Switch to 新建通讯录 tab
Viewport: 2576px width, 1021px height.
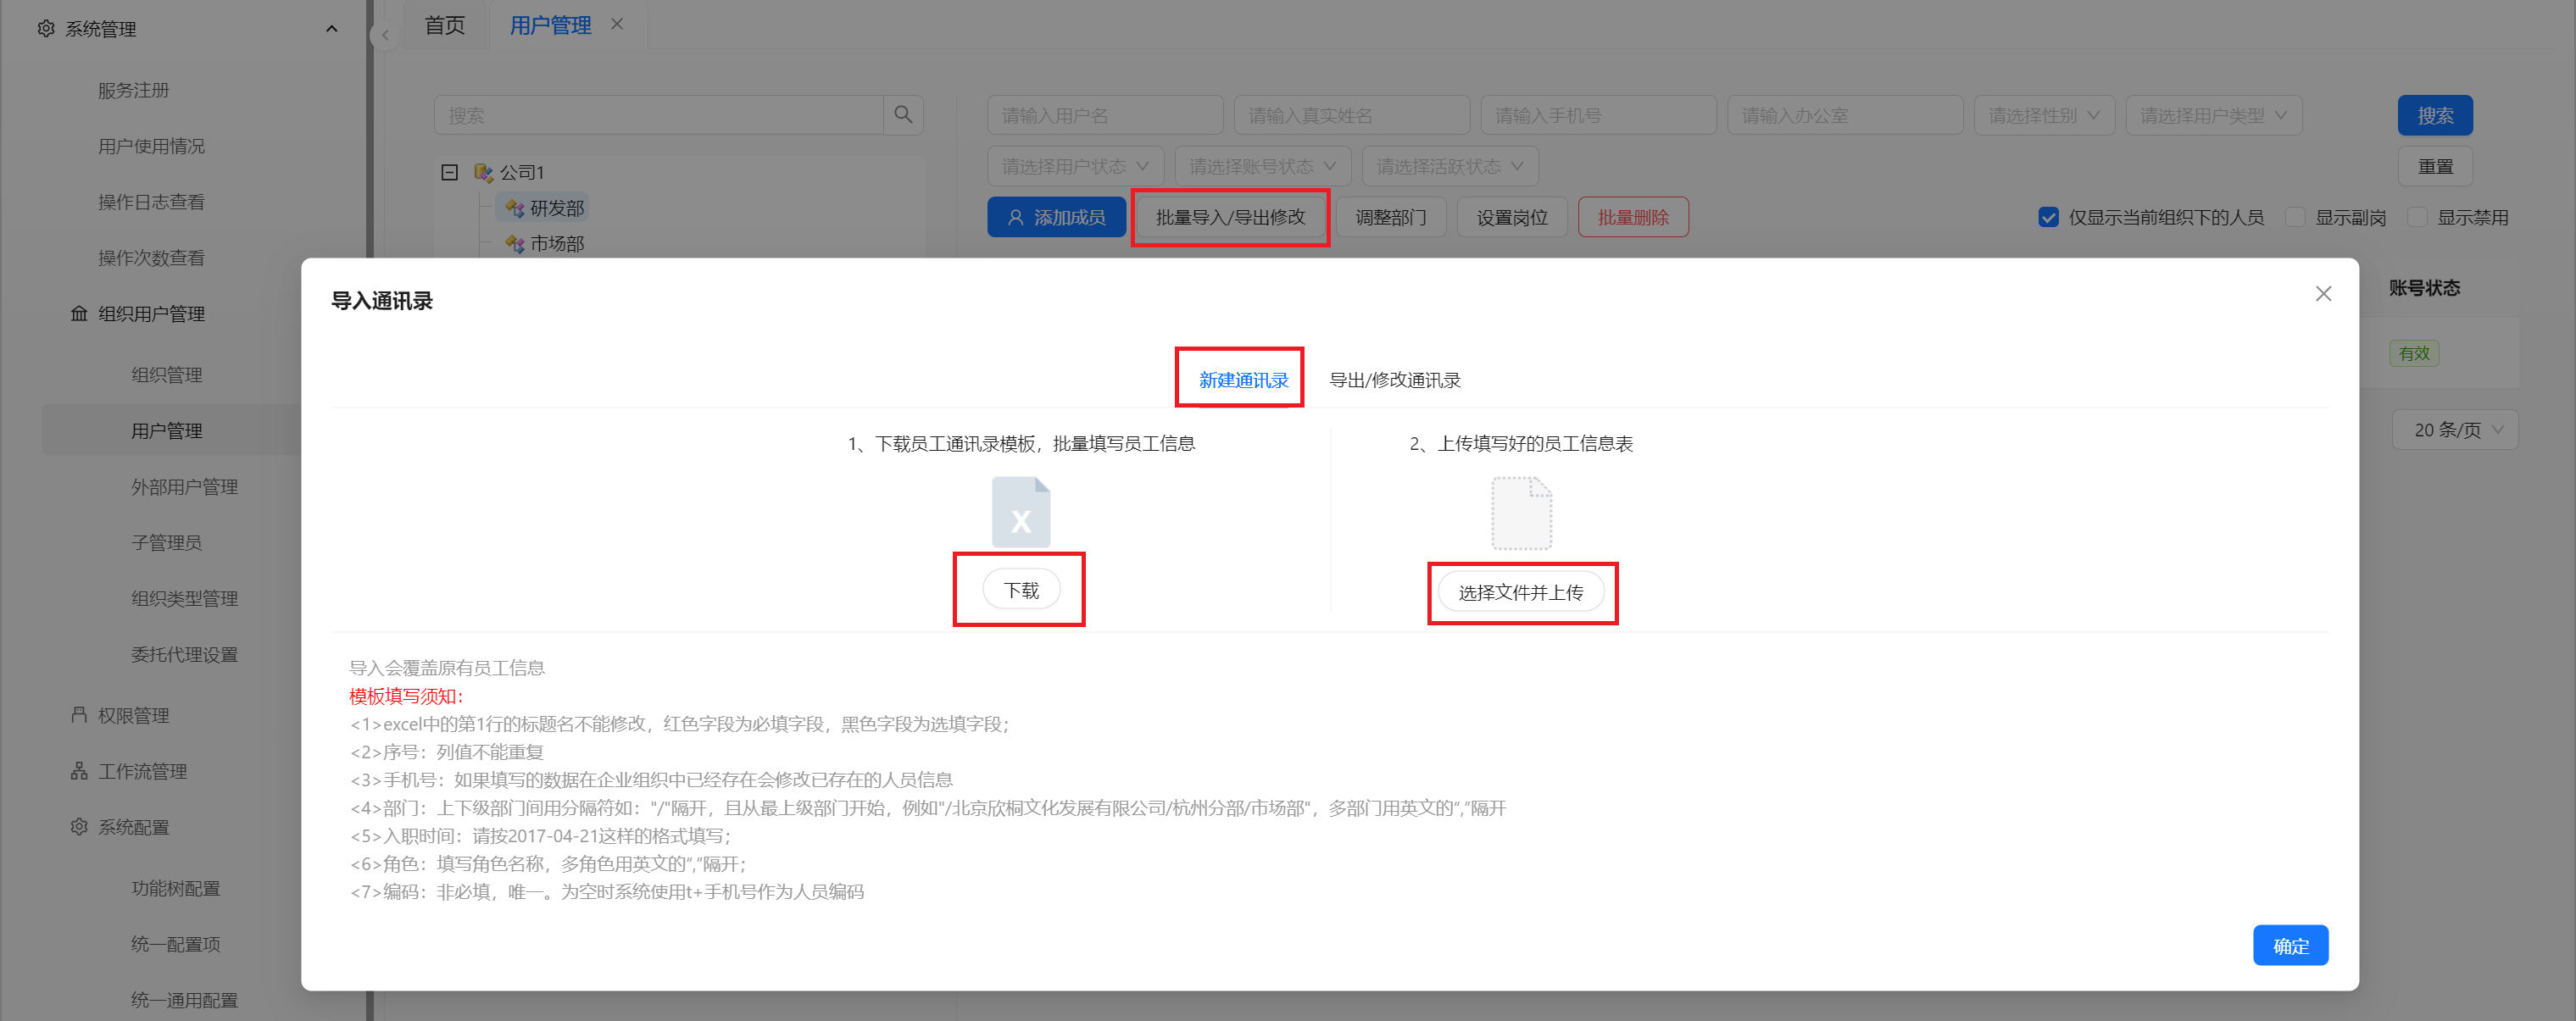tap(1243, 380)
